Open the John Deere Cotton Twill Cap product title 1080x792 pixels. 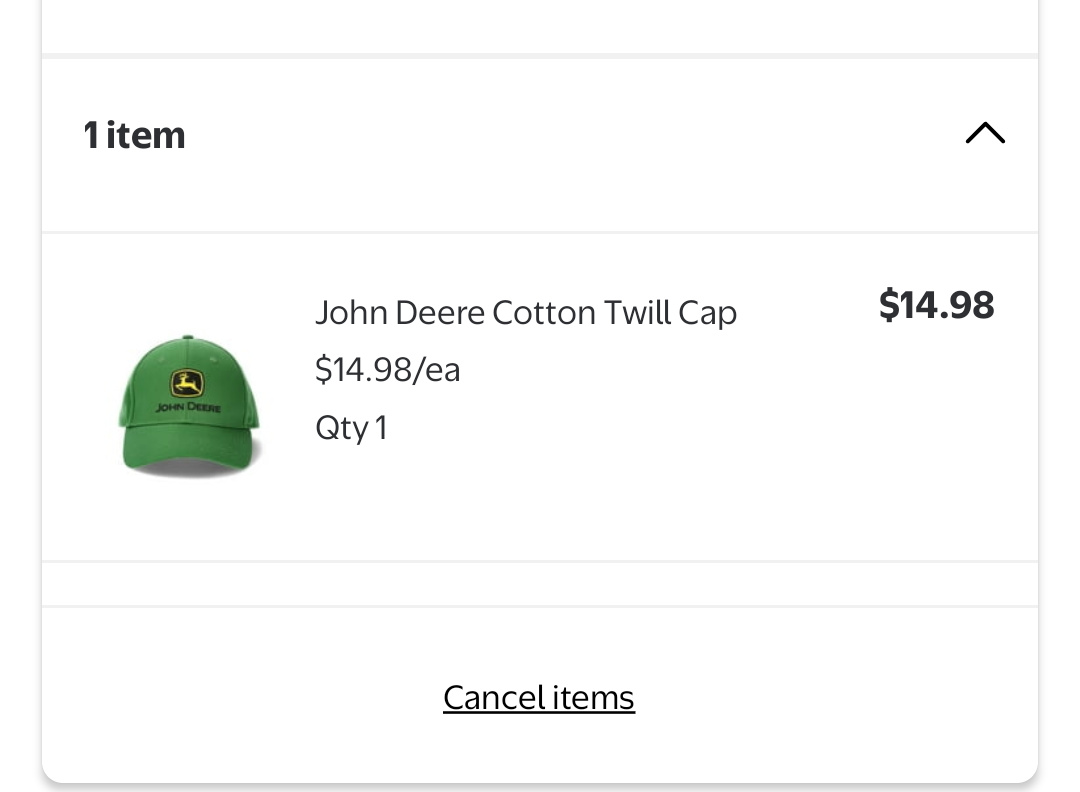tap(526, 313)
